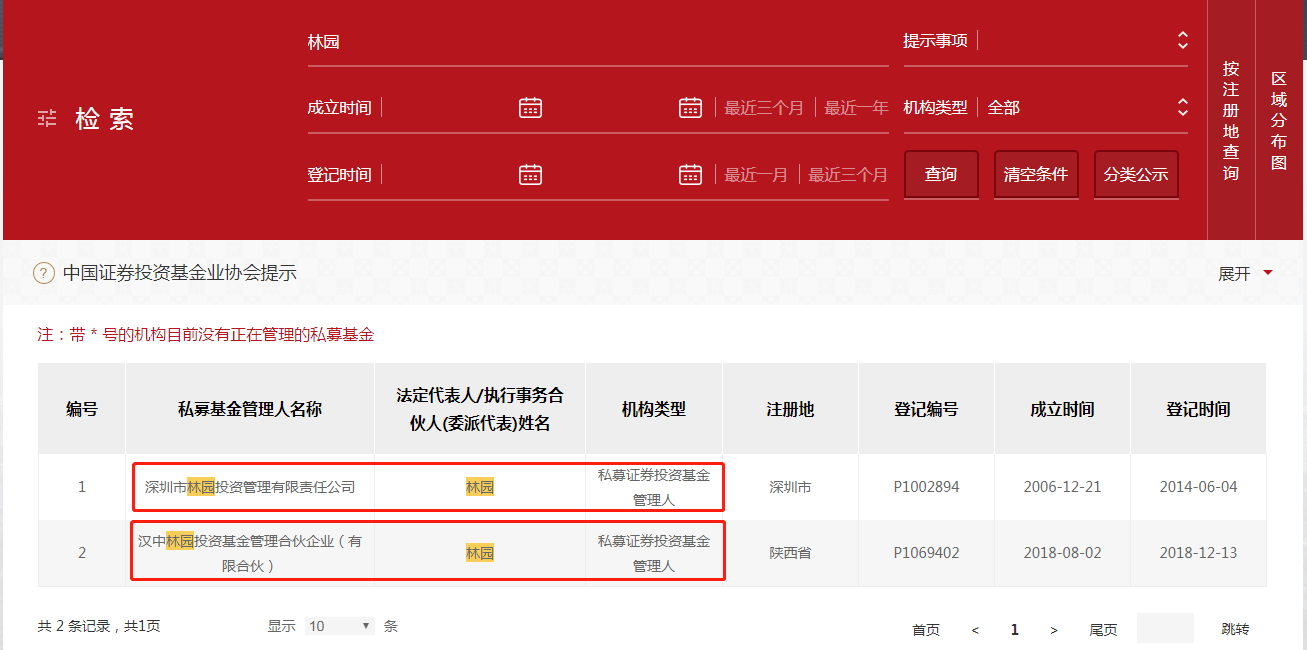Click the page jump input box
1307x650 pixels.
1165,628
